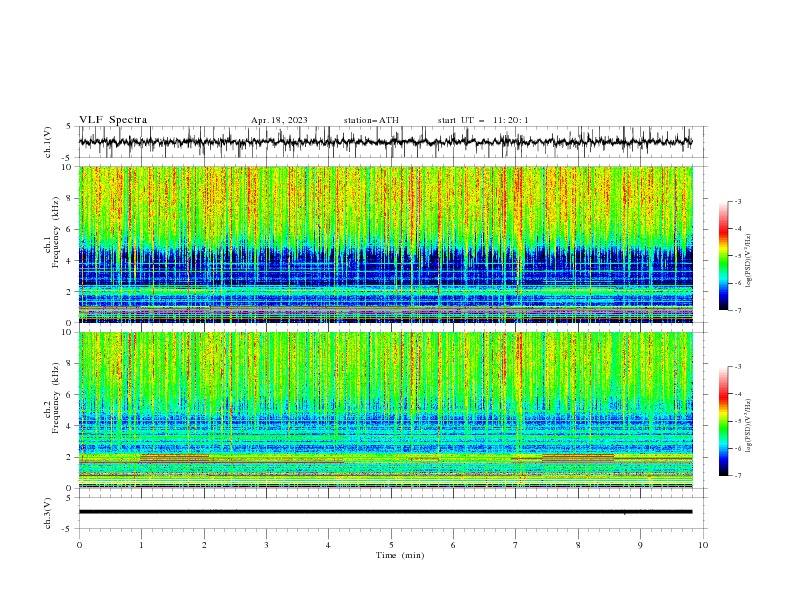Click time axis tick label "6"
This screenshot has height=612, width=792.
[453, 545]
